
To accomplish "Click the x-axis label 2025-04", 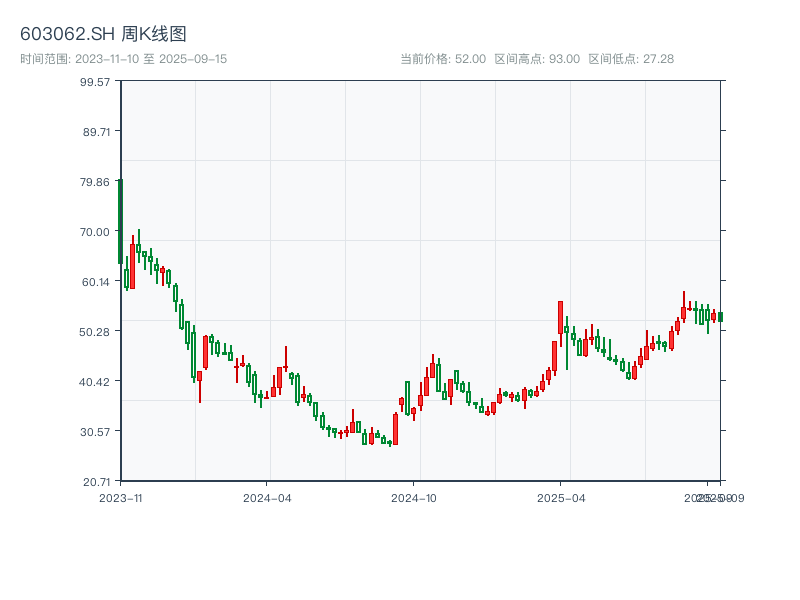I will point(561,498).
